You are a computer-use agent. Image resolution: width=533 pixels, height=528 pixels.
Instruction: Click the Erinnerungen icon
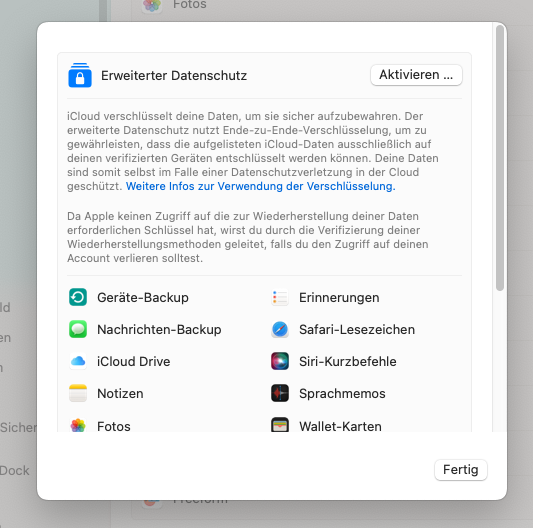280,297
